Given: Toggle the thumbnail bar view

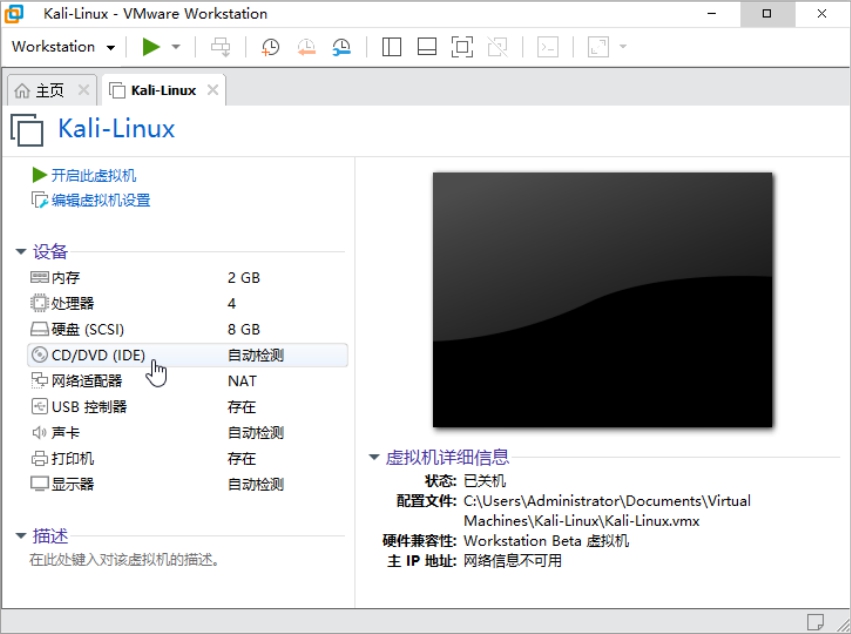Looking at the screenshot, I should click(427, 47).
